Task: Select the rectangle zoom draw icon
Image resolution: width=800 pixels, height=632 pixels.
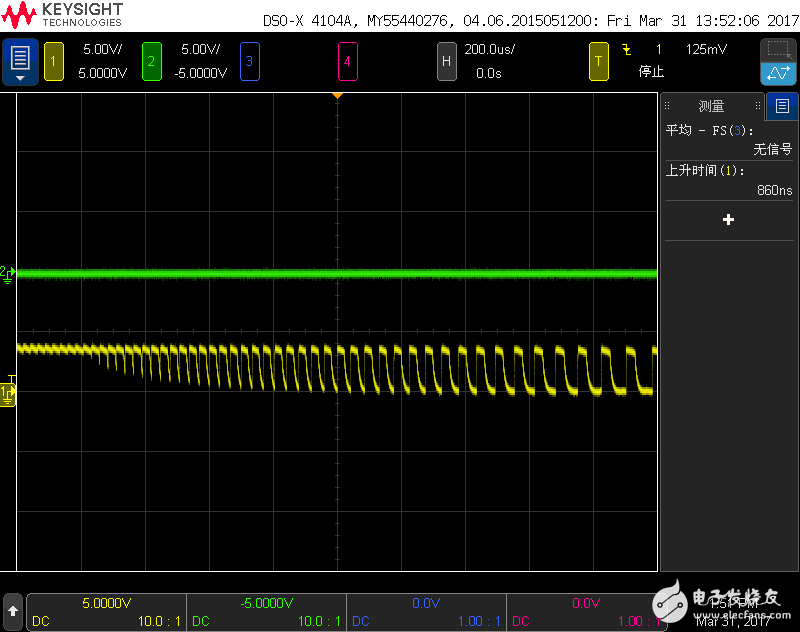Action: pyautogui.click(x=777, y=50)
